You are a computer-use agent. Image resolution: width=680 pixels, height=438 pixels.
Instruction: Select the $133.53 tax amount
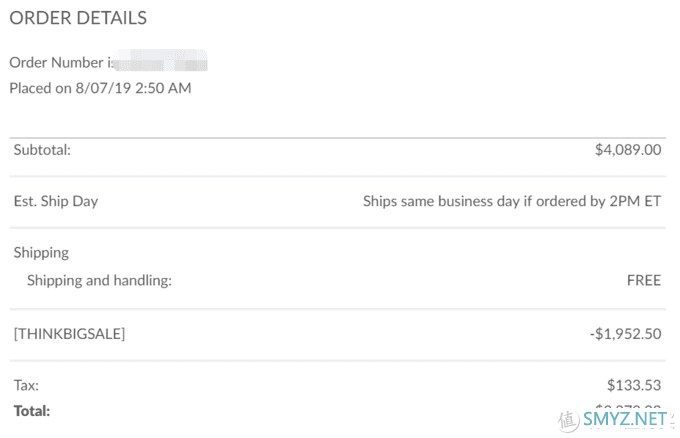pos(634,385)
